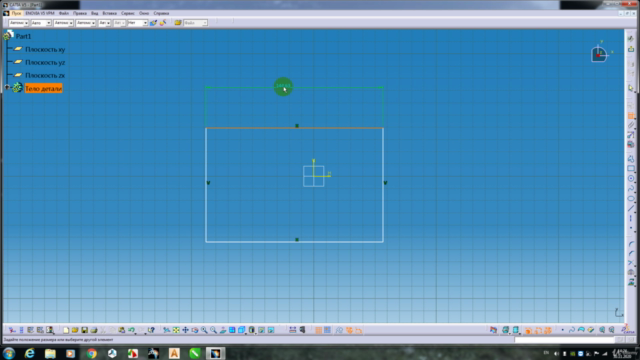Toggle Swap Visible Space icon
This screenshot has height=360, width=640.
271,330
